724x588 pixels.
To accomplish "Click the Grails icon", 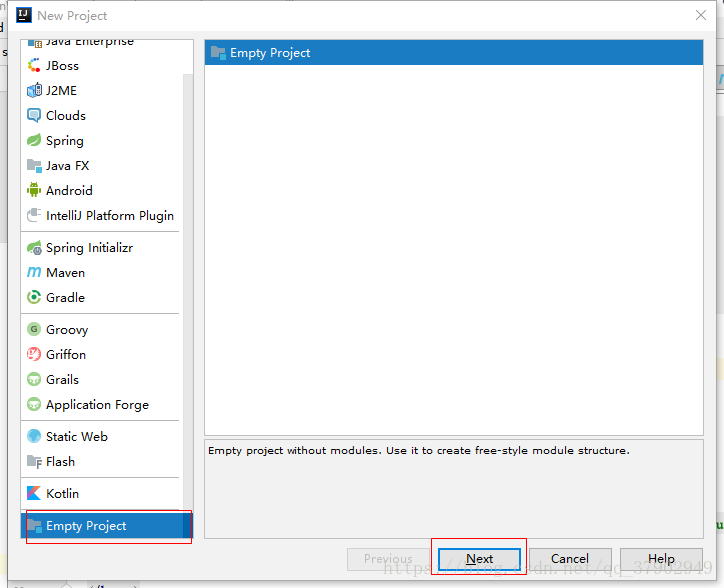I will [x=34, y=379].
